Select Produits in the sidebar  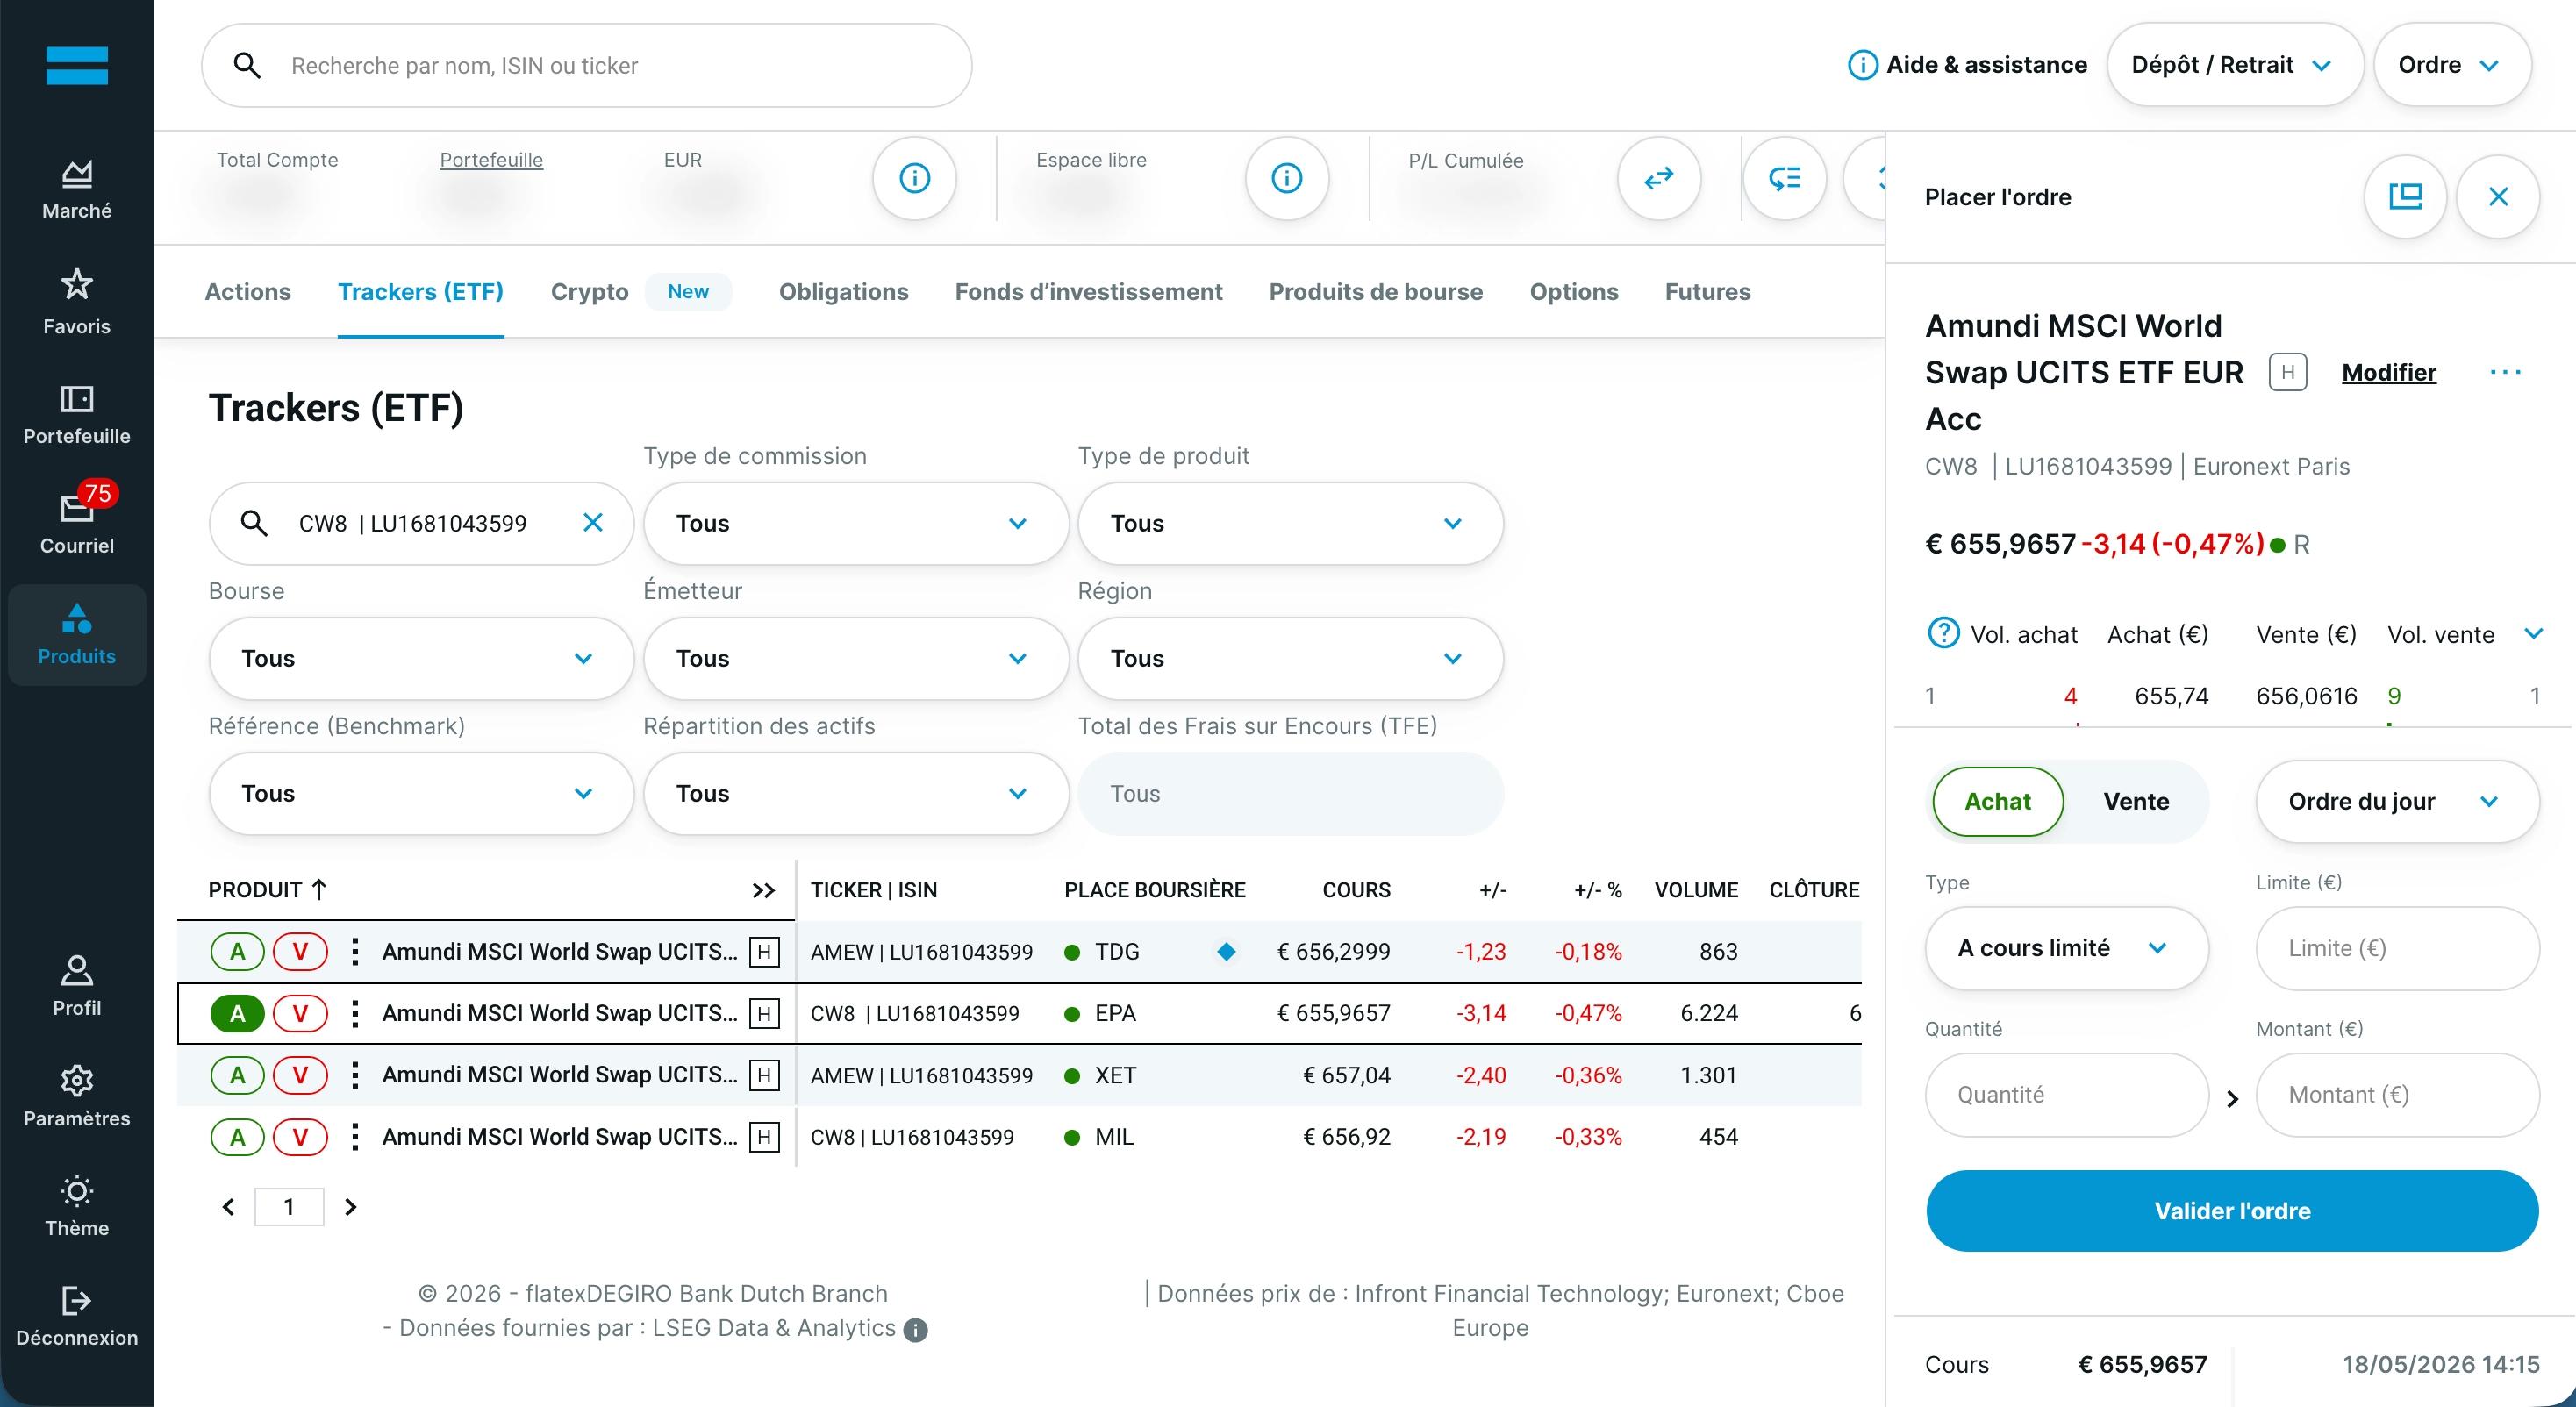tap(77, 634)
